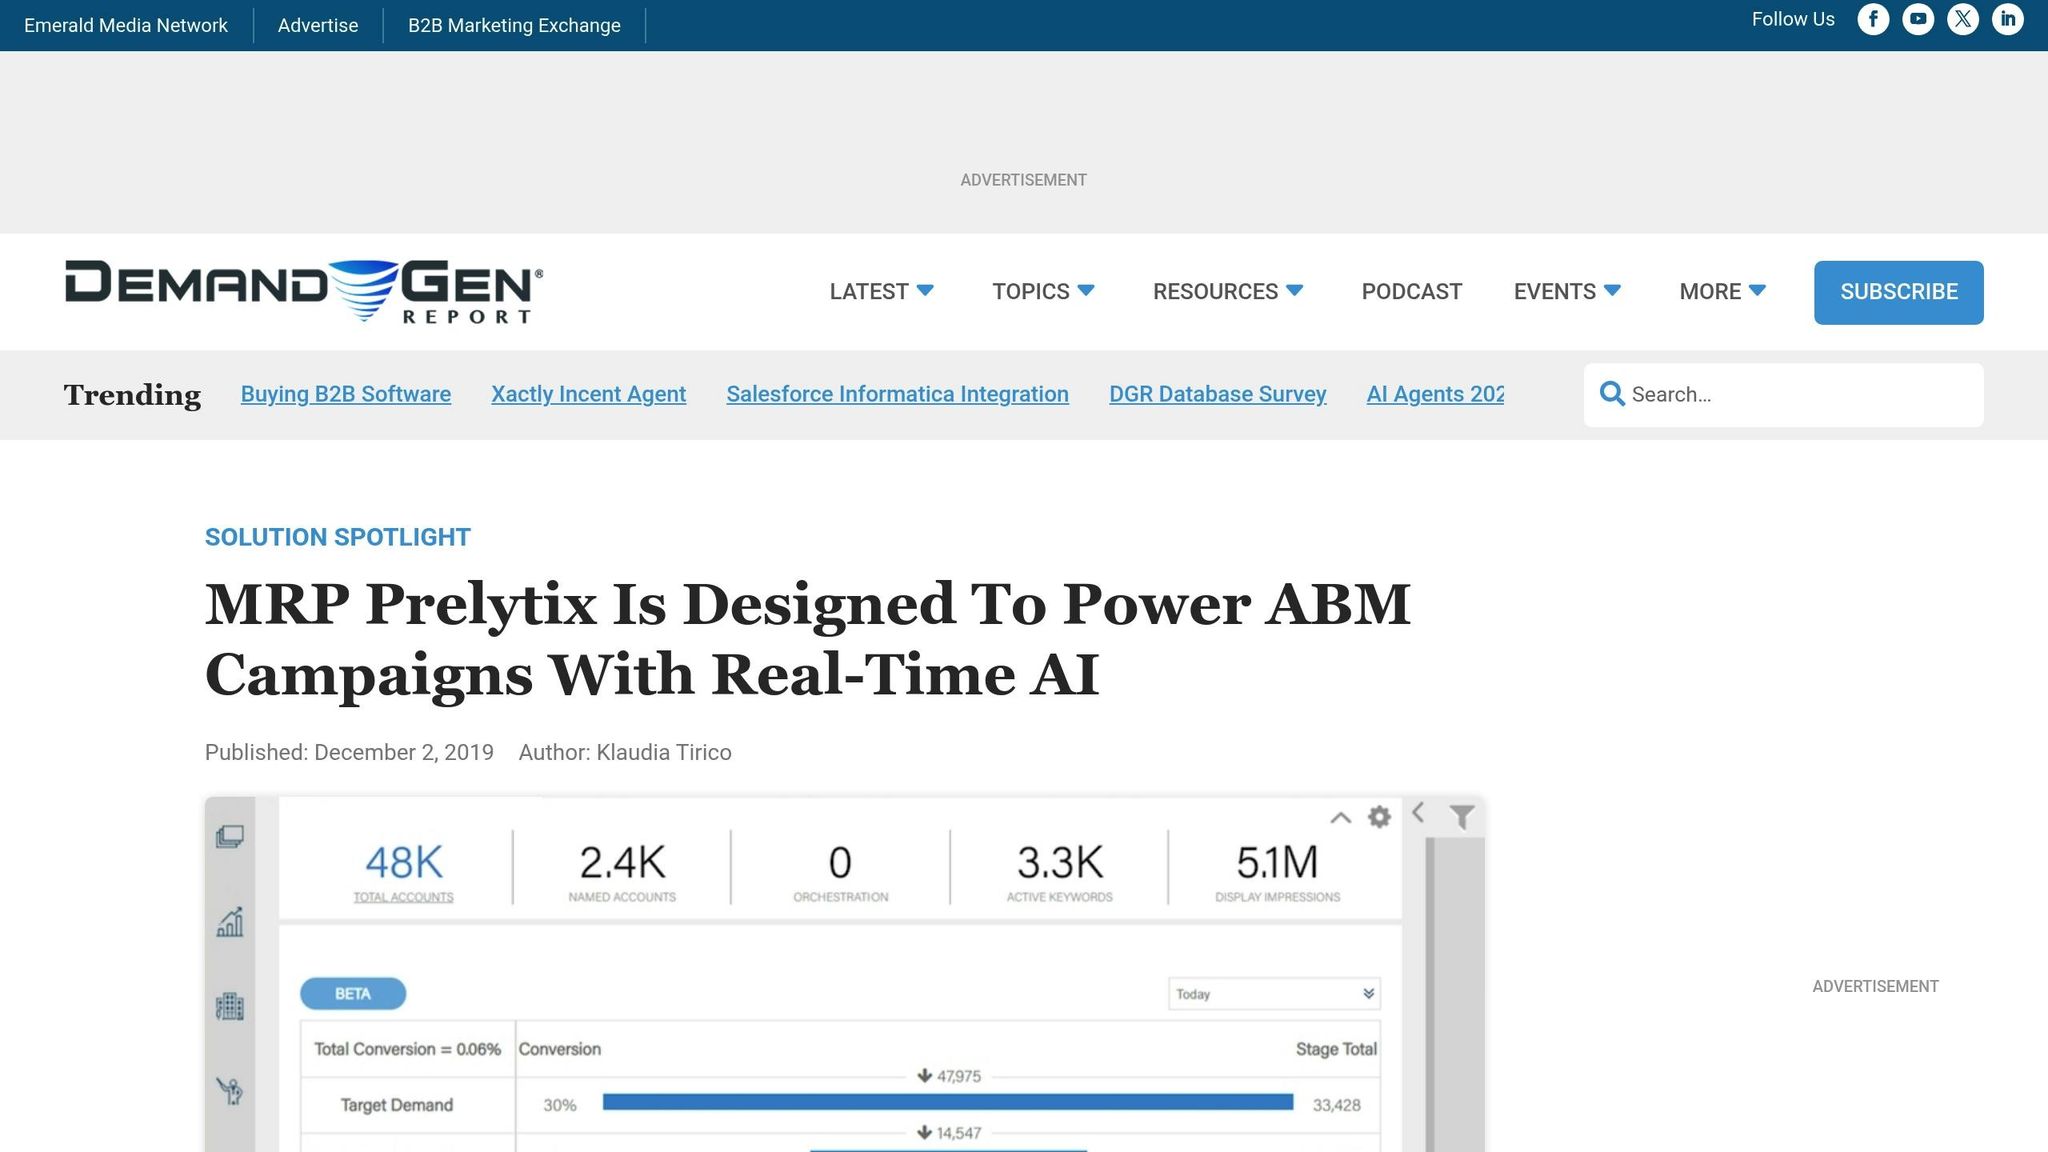Open the Buying B2B Software trending link
2048x1152 pixels.
coord(346,394)
